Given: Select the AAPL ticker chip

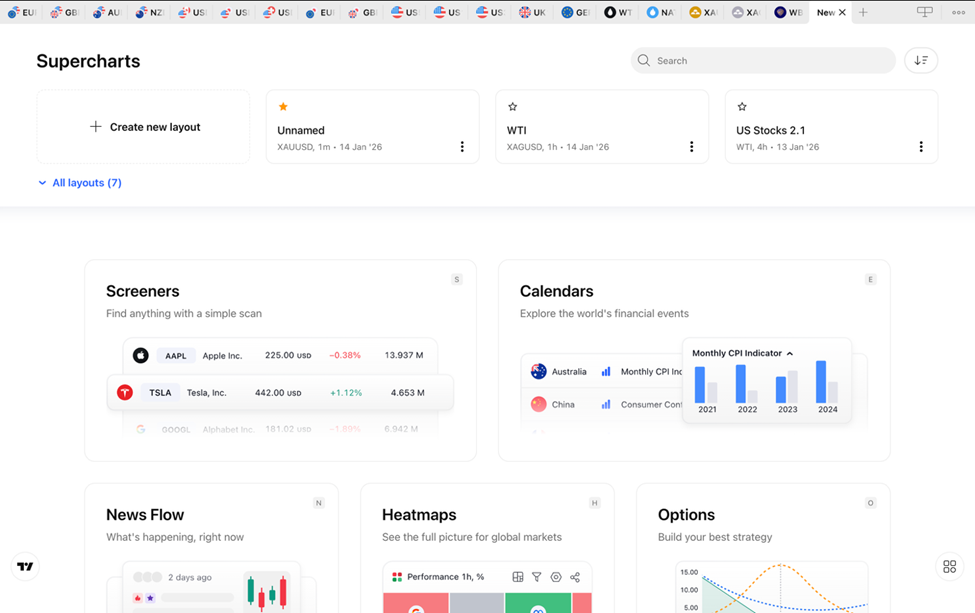Looking at the screenshot, I should click(176, 356).
